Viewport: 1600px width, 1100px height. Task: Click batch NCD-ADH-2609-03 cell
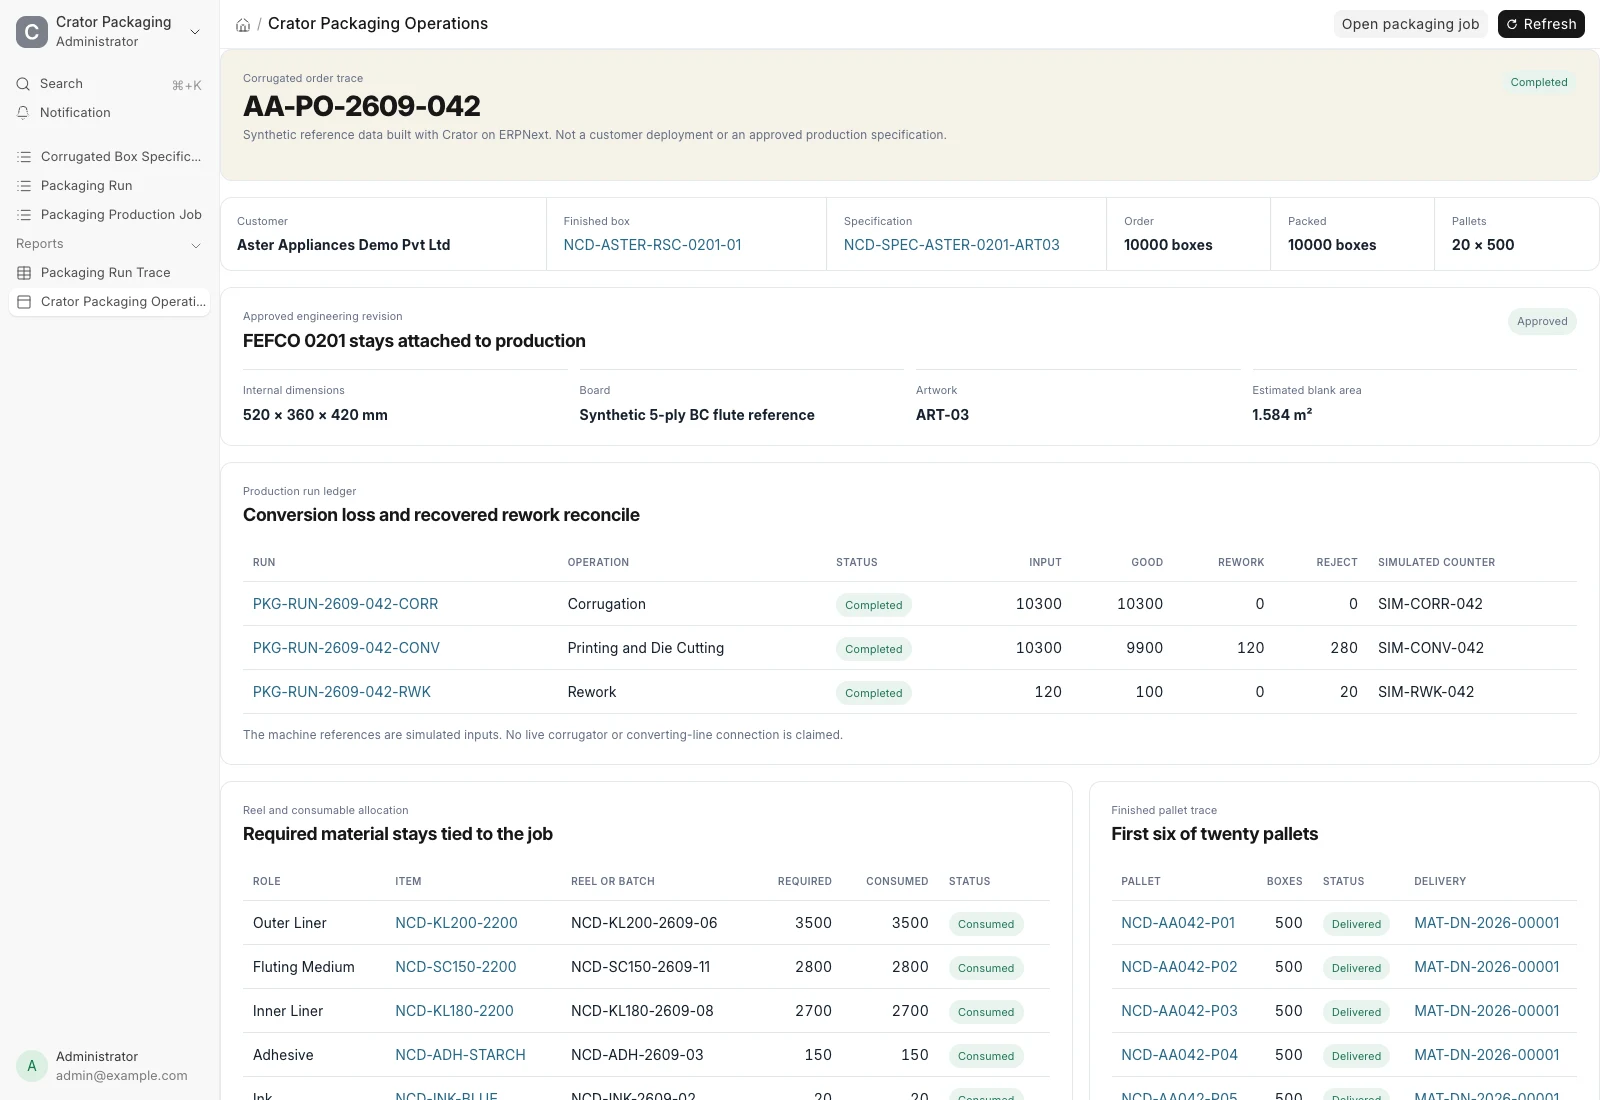coord(637,1055)
